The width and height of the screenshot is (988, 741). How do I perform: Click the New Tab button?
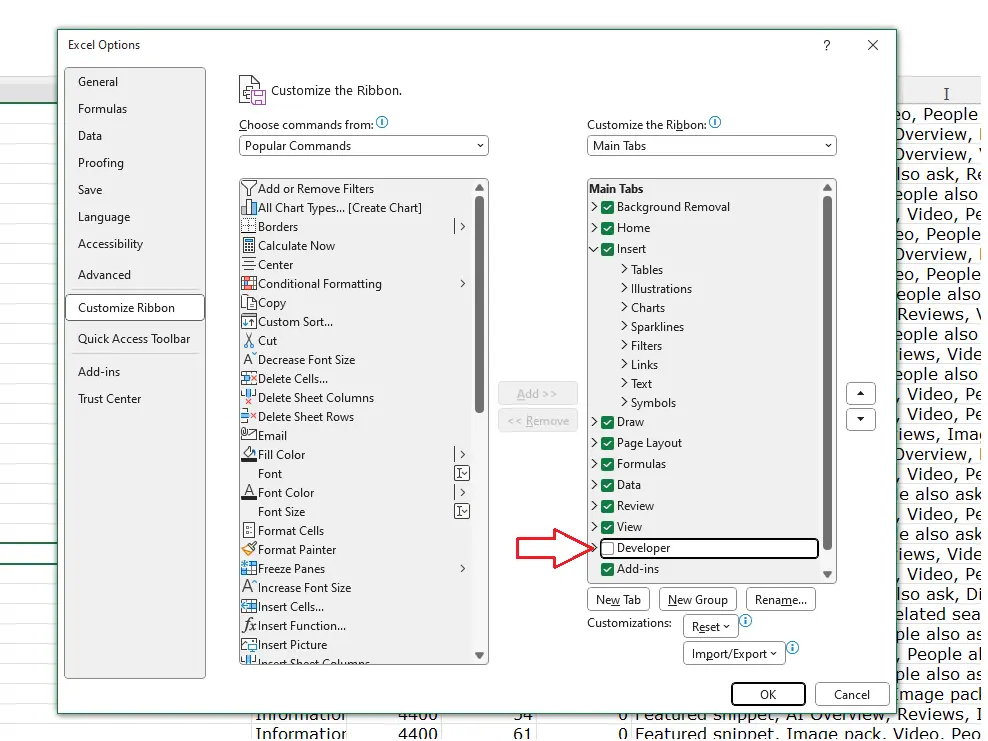pyautogui.click(x=618, y=600)
